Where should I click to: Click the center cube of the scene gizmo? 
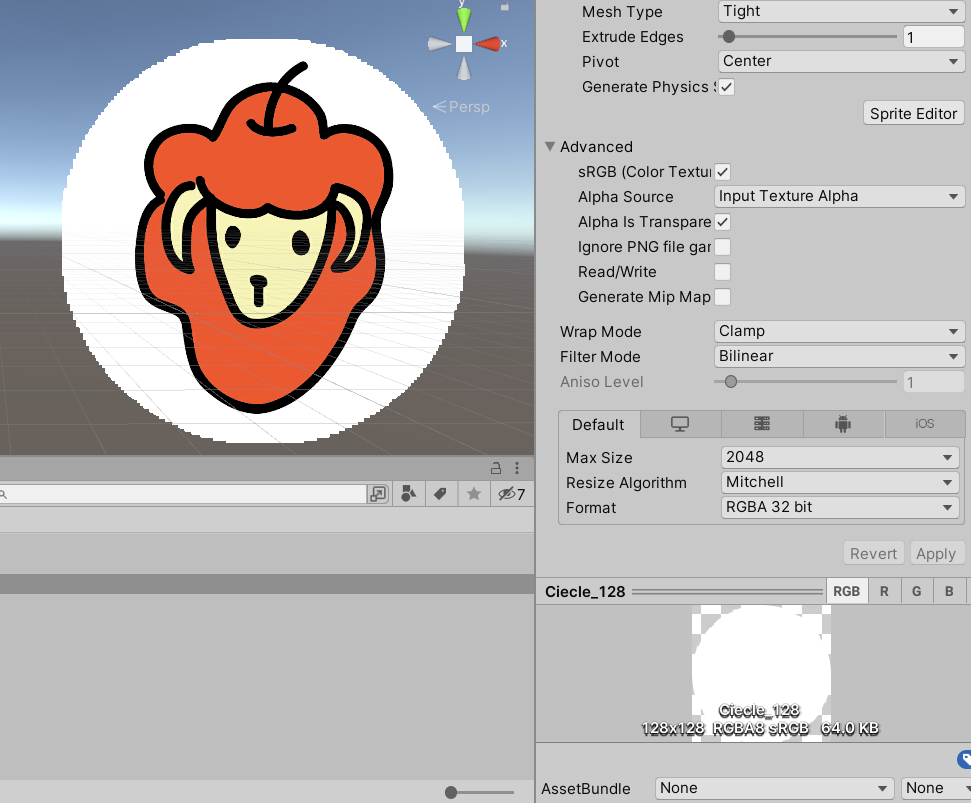tap(464, 44)
